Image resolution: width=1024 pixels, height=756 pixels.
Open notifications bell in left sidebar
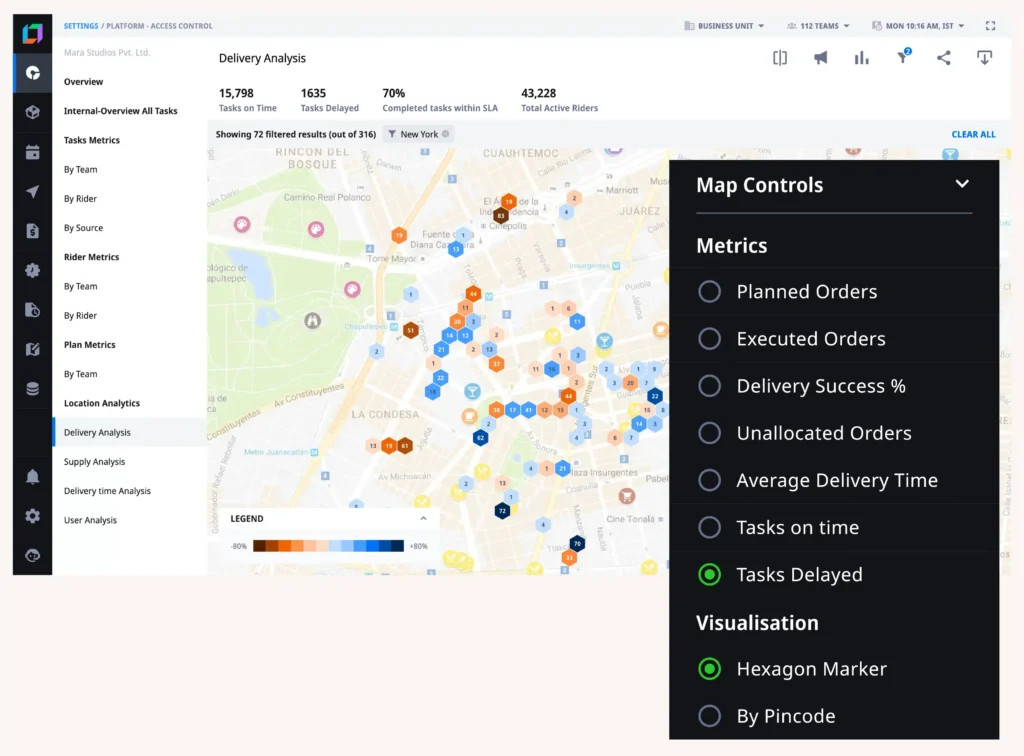click(33, 477)
